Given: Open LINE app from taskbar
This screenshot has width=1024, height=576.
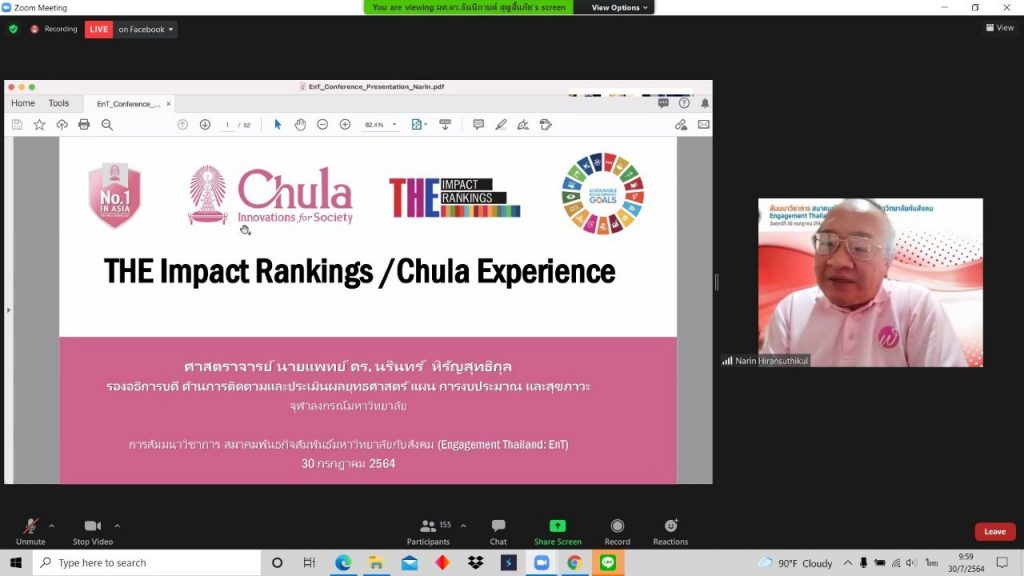Looking at the screenshot, I should pyautogui.click(x=608, y=562).
